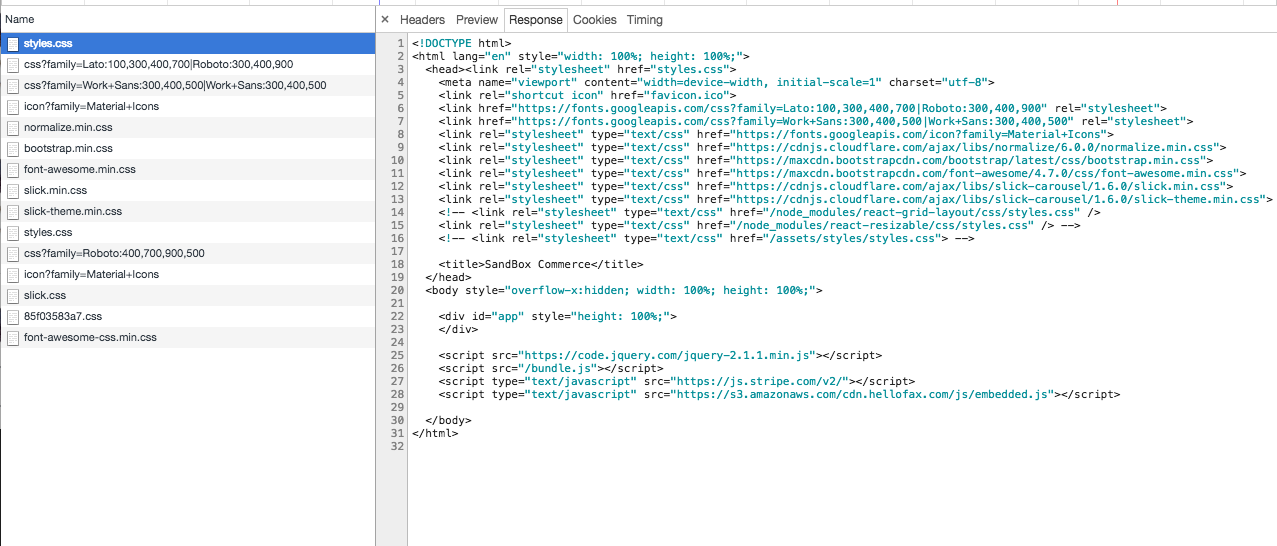
Task: Click file icon beside bootstrap.min.css
Action: (x=13, y=149)
